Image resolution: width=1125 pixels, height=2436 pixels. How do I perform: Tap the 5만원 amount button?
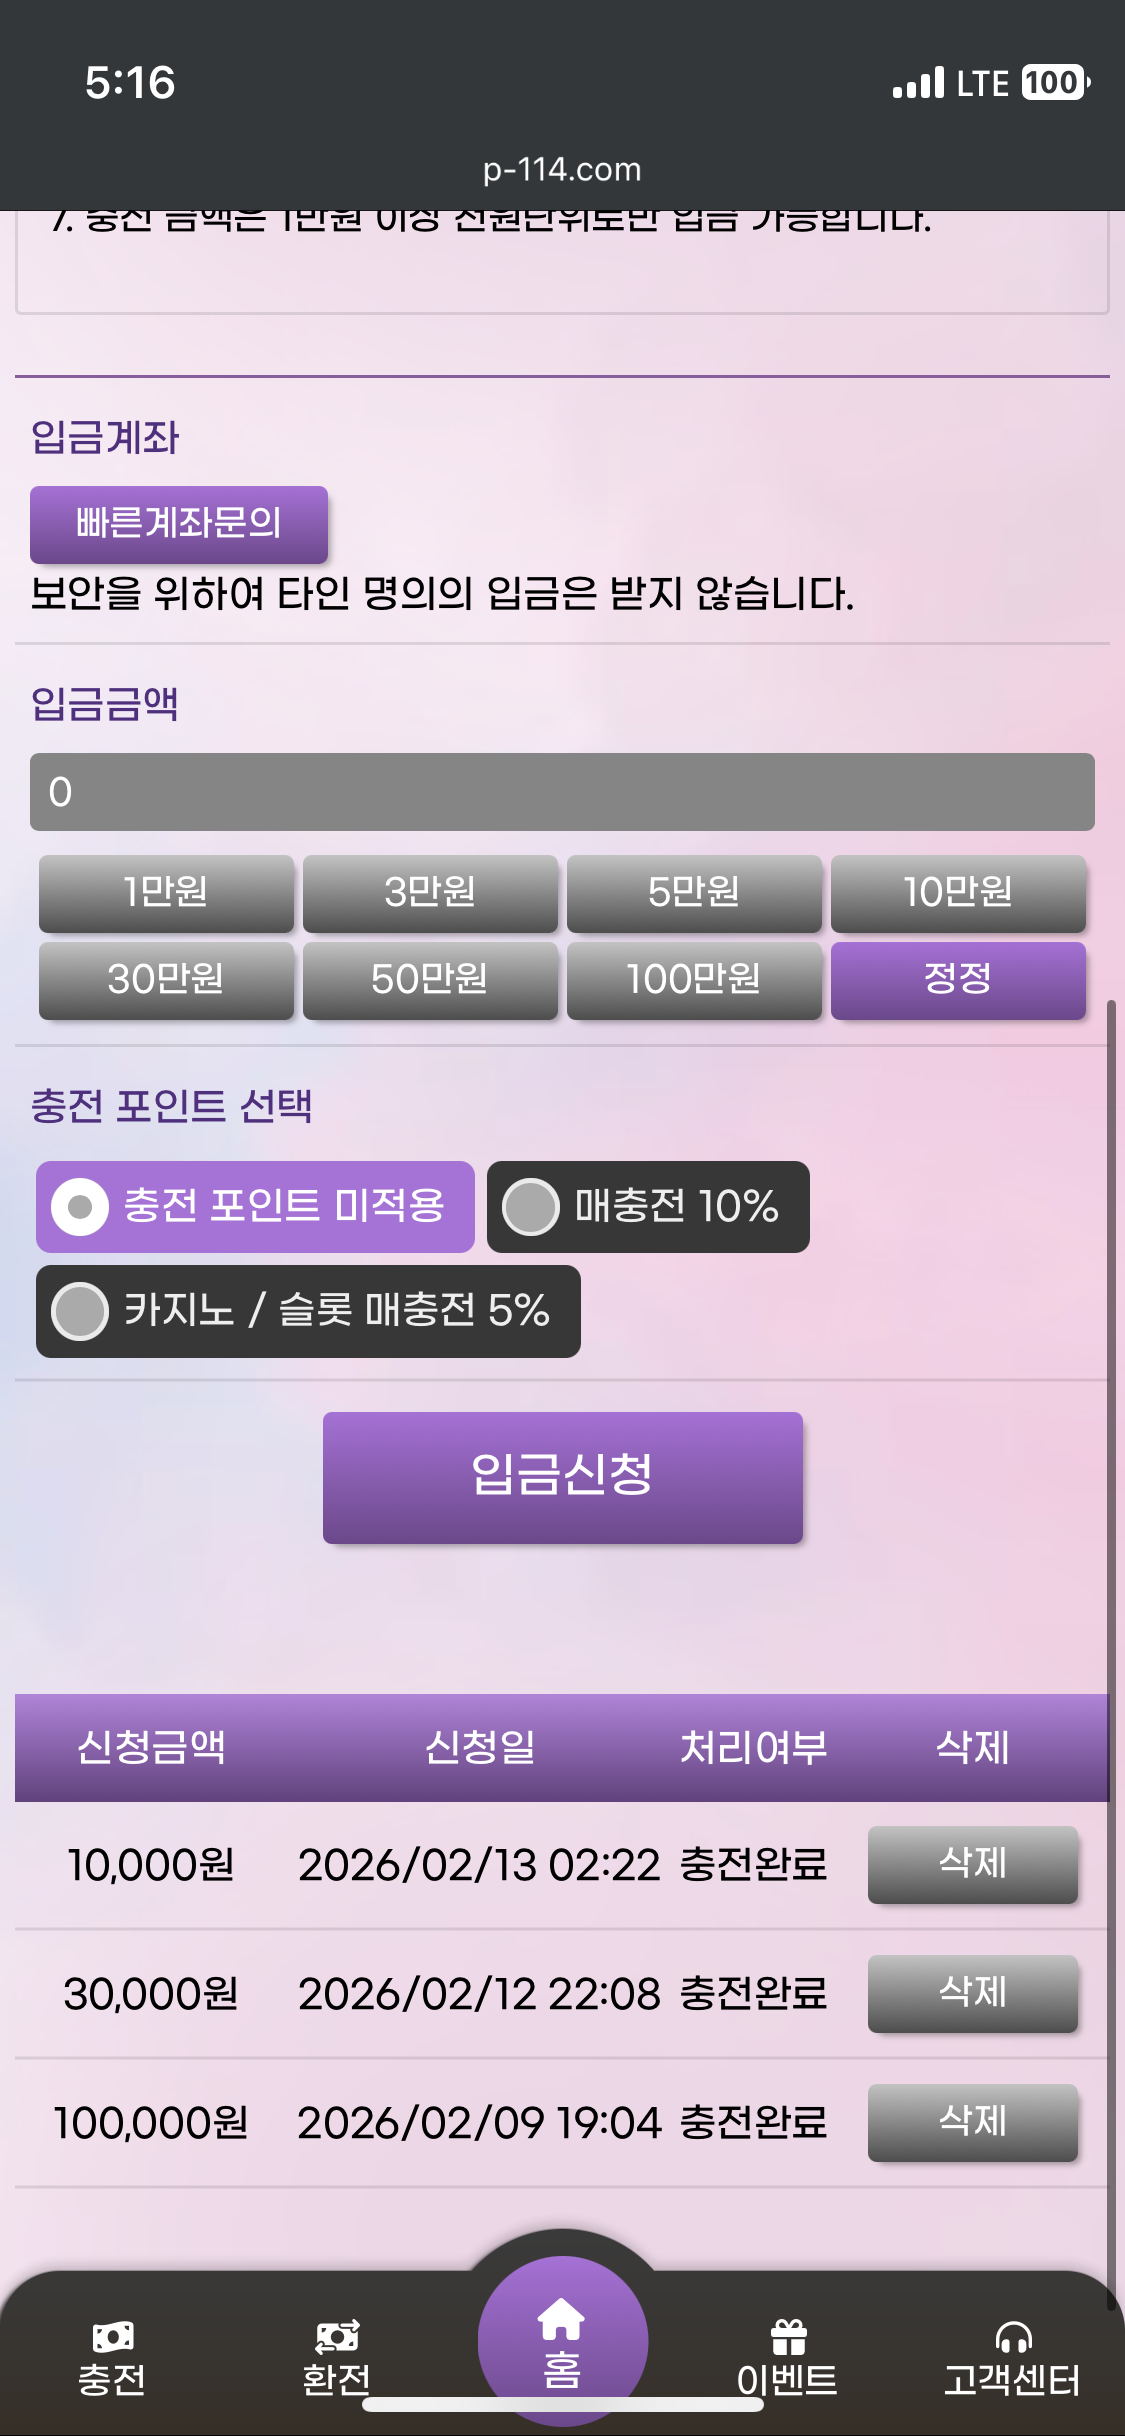694,892
